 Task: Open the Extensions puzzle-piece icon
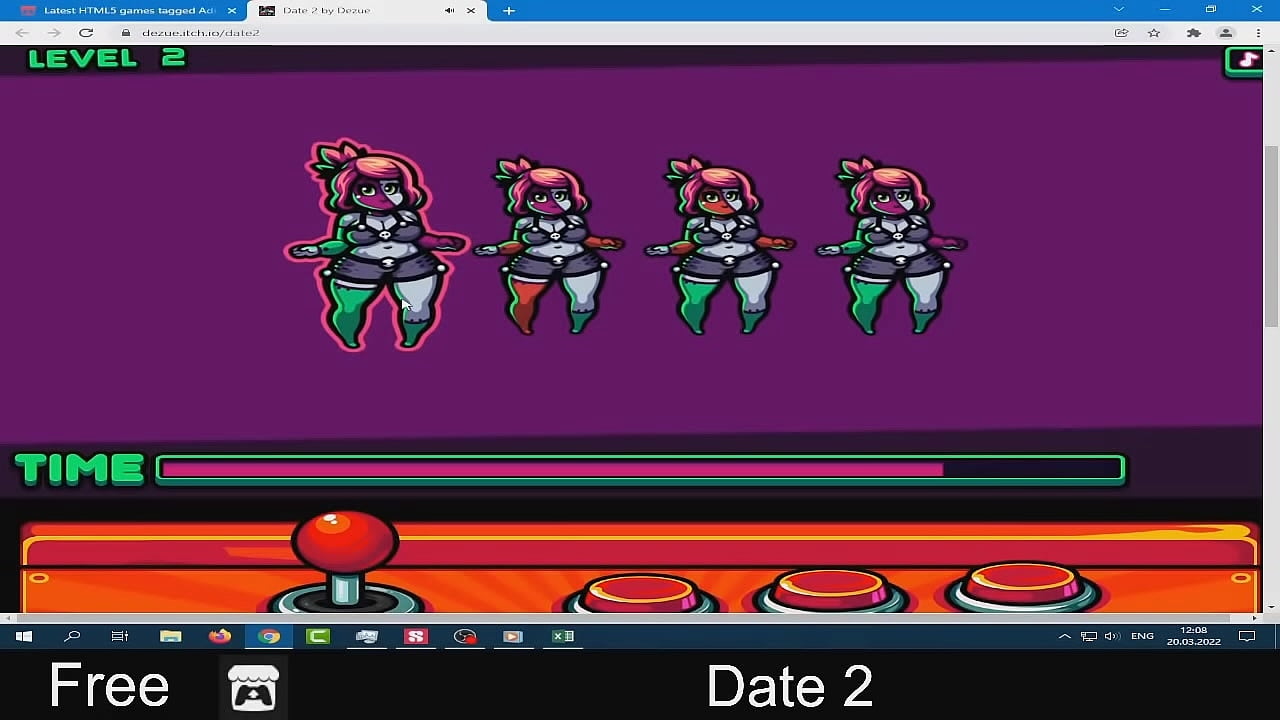tap(1193, 32)
